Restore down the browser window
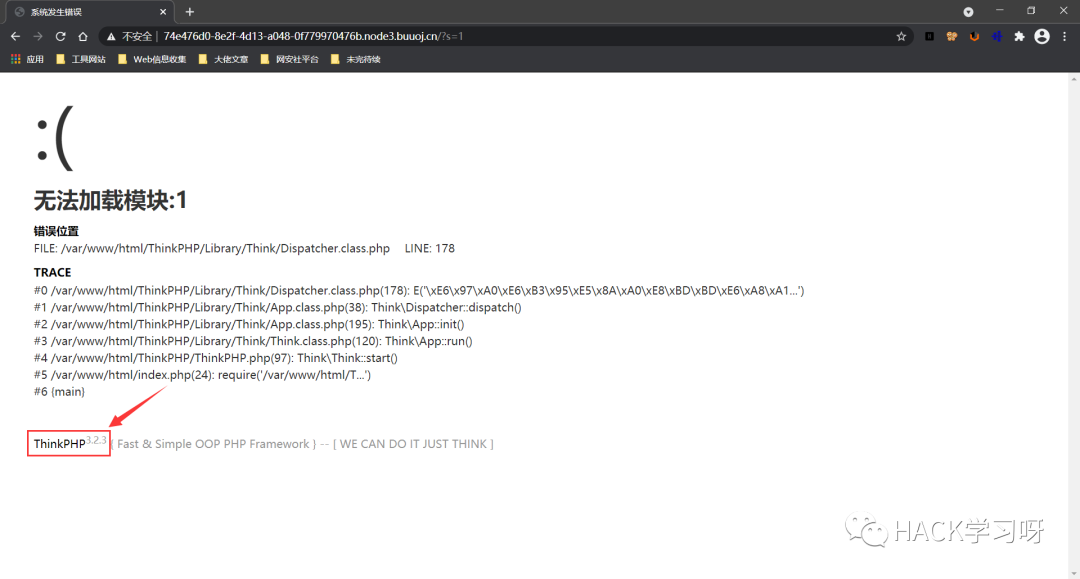Screen dimensions: 1080x579 click(1031, 10)
